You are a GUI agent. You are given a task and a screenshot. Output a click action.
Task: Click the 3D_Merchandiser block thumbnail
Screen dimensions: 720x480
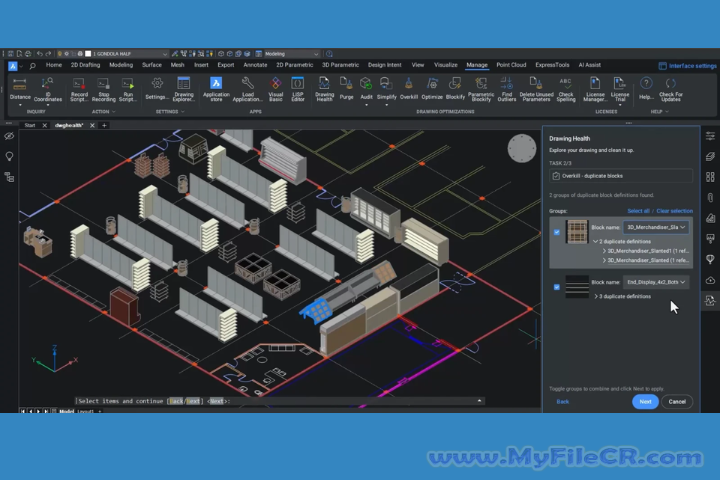[577, 232]
